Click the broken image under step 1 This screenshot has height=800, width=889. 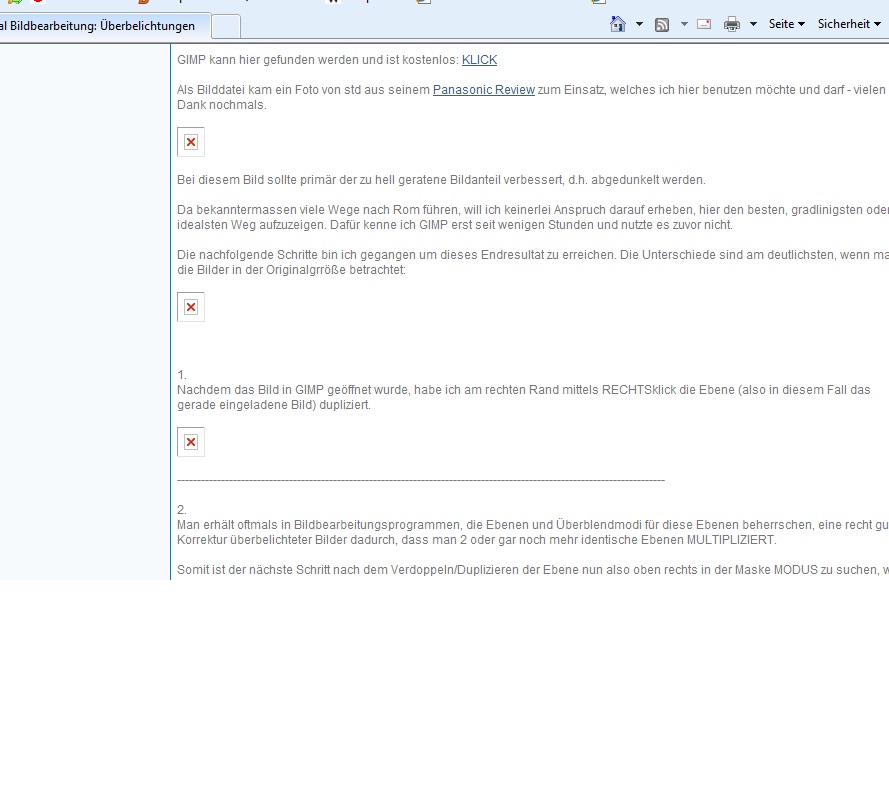(191, 442)
